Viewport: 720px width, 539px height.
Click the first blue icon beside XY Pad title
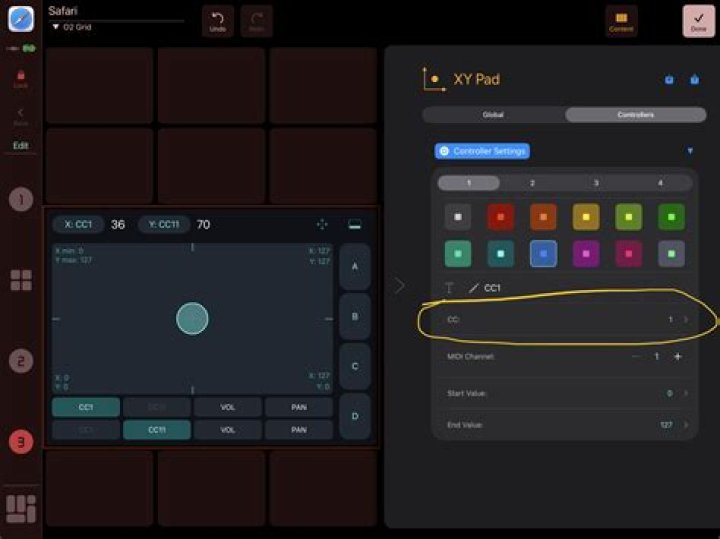click(x=669, y=80)
